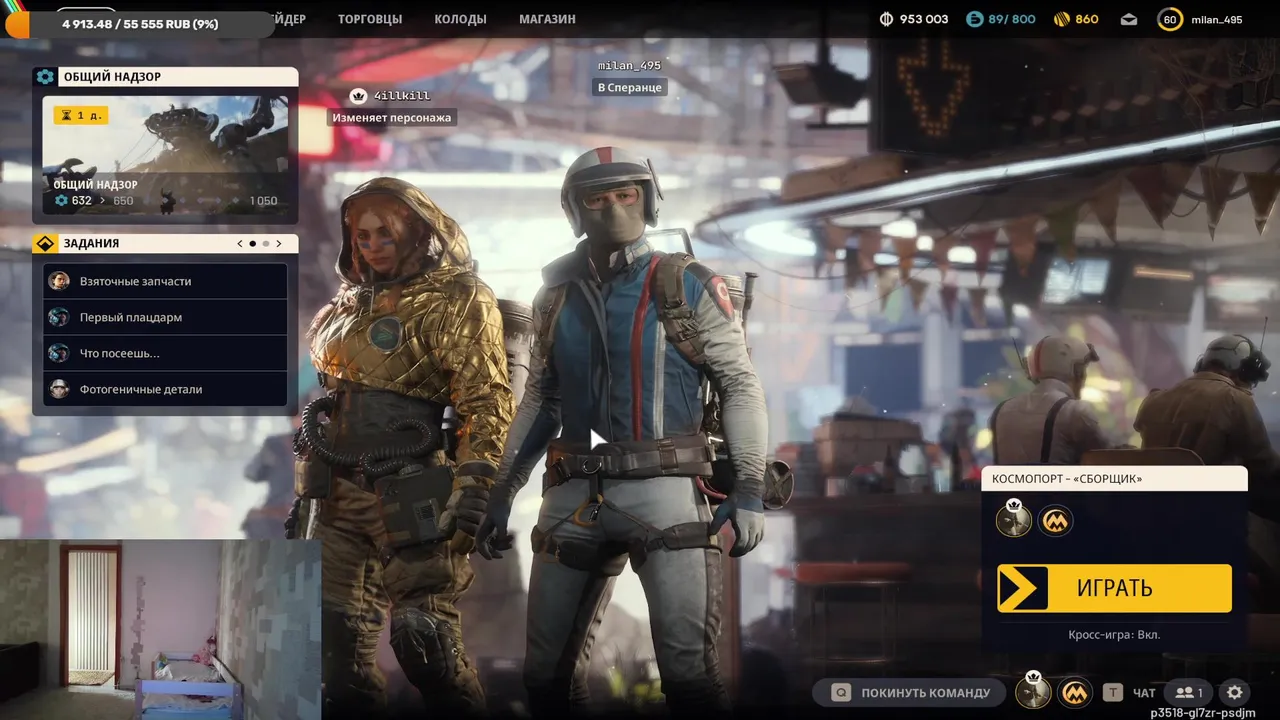Open the Колоды tab

tap(460, 19)
